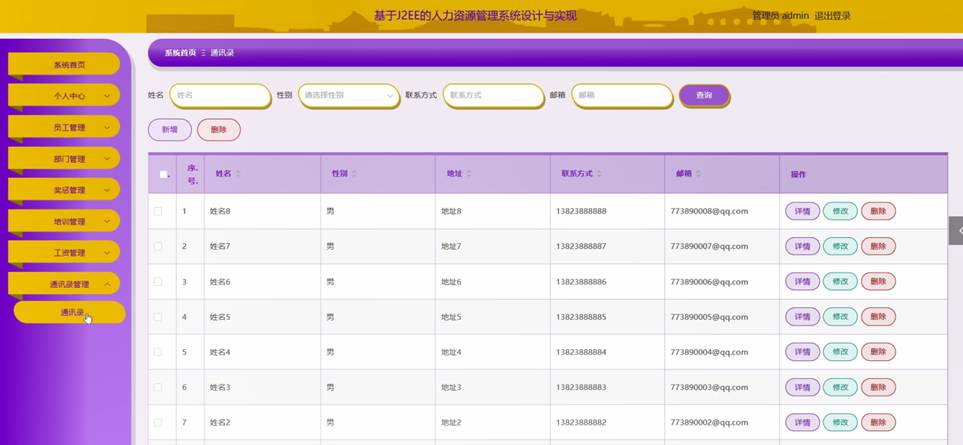The image size is (963, 445).
Task: Open the side tab at right edge
Action: (x=956, y=231)
